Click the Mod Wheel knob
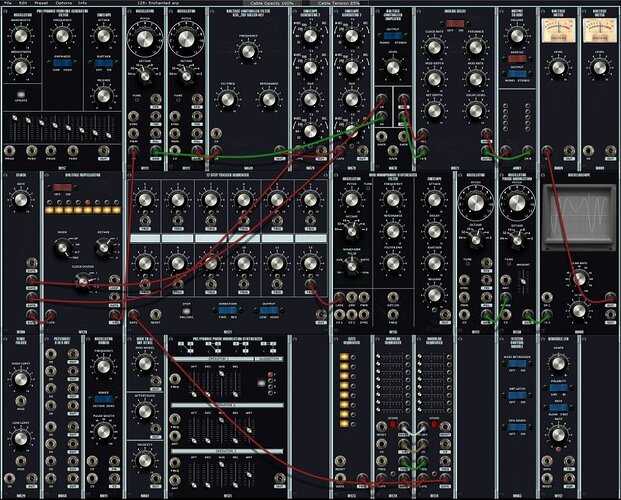 tap(145, 364)
